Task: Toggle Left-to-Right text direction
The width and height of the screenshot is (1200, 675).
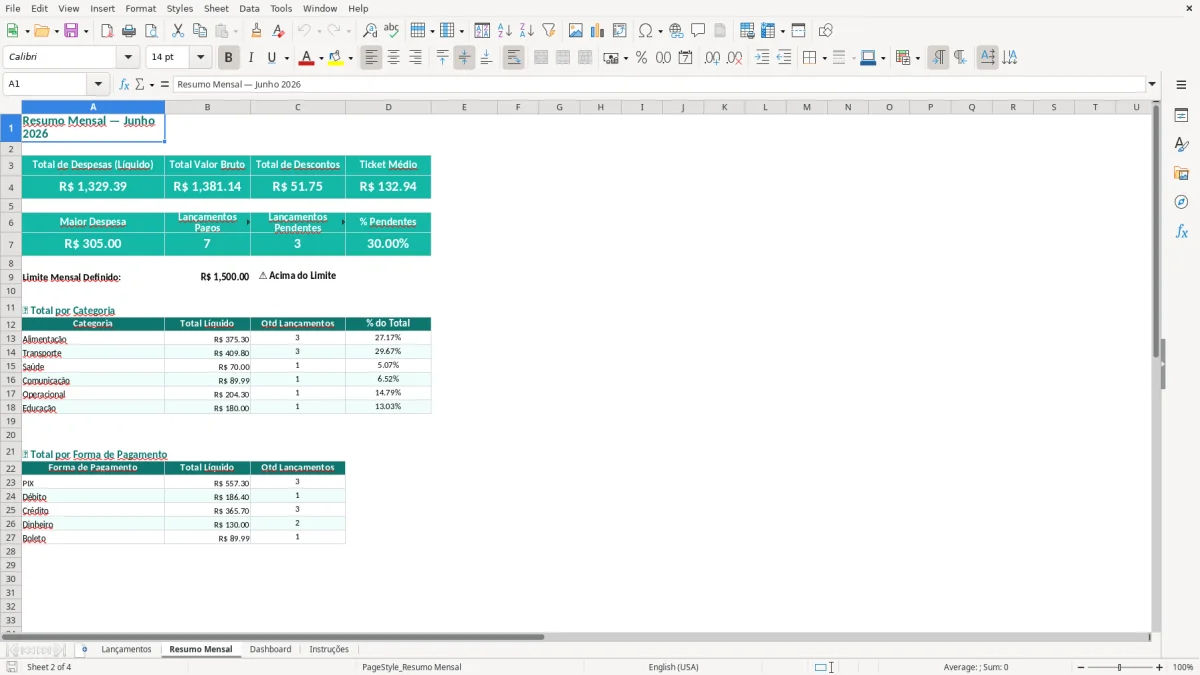Action: coord(937,58)
